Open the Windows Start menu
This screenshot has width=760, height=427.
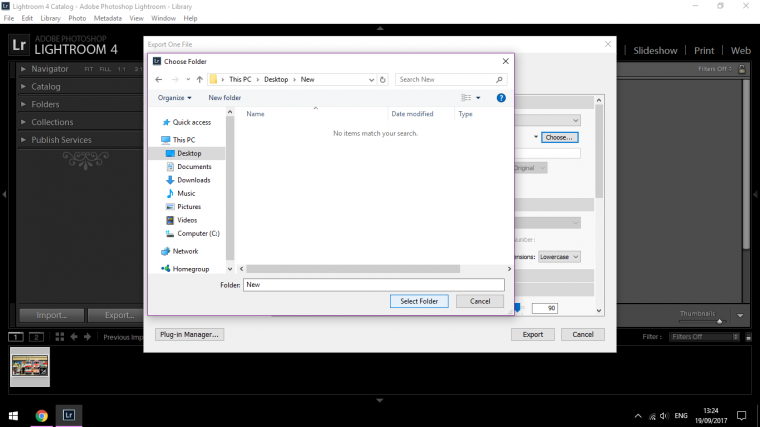pyautogui.click(x=14, y=415)
